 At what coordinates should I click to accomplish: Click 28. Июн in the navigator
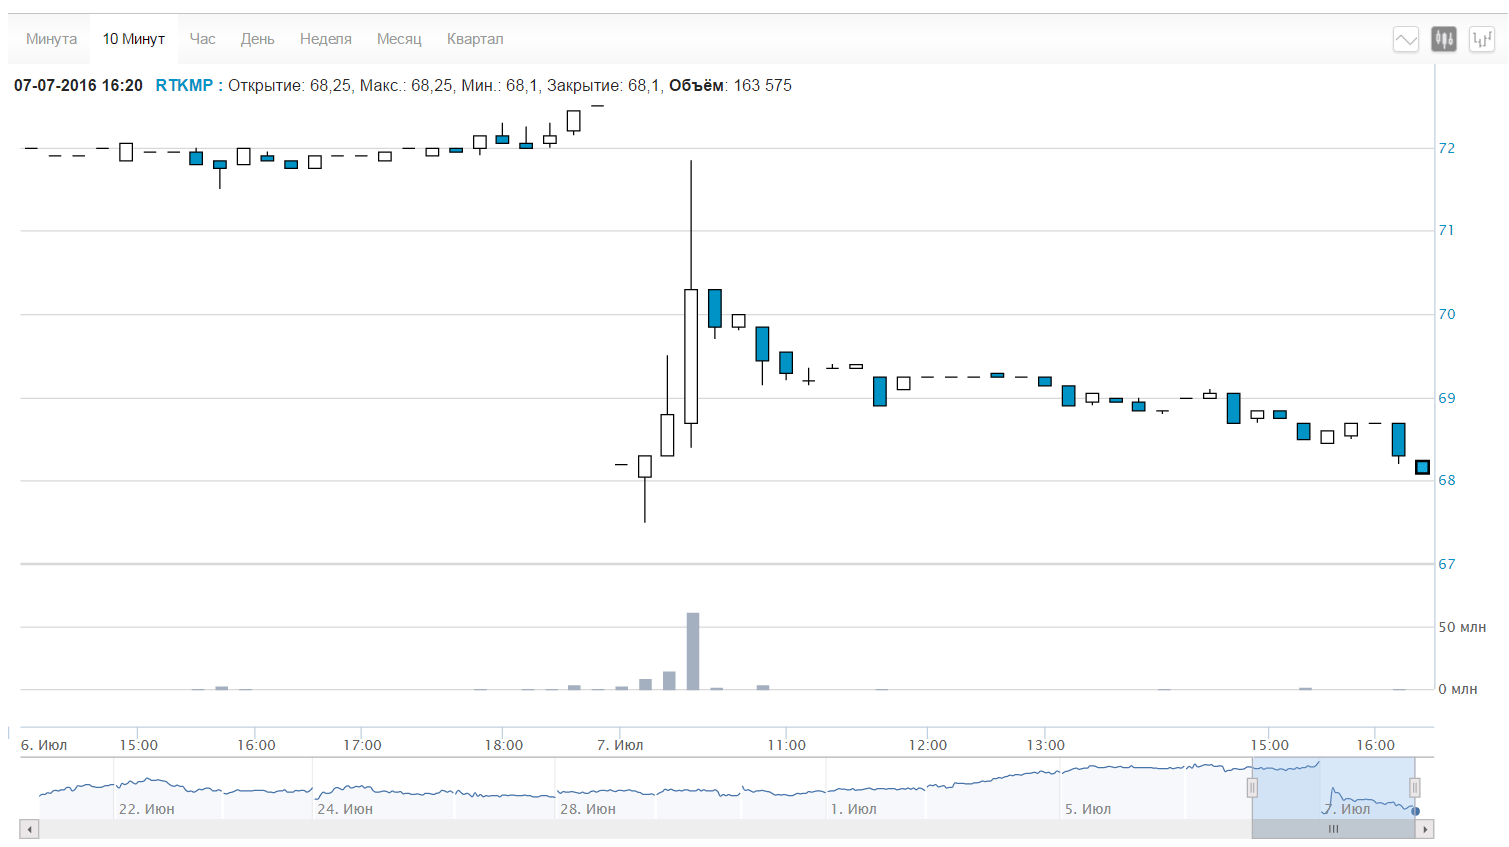(x=588, y=809)
